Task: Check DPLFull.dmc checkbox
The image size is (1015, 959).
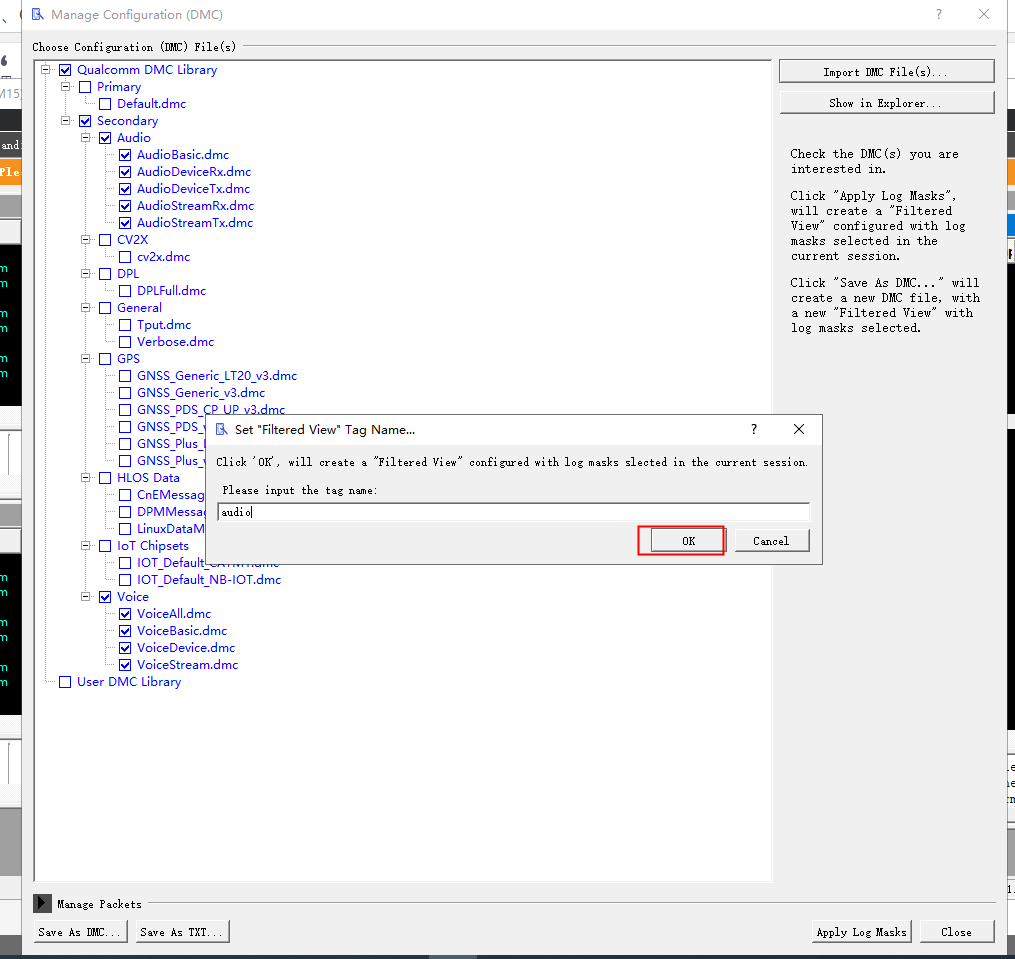Action: tap(125, 291)
